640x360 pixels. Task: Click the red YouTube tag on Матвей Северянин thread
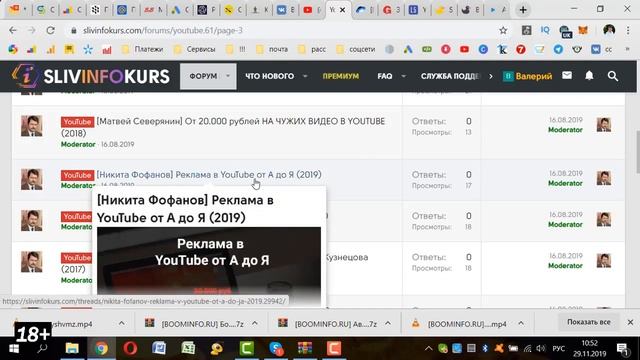pyautogui.click(x=77, y=122)
